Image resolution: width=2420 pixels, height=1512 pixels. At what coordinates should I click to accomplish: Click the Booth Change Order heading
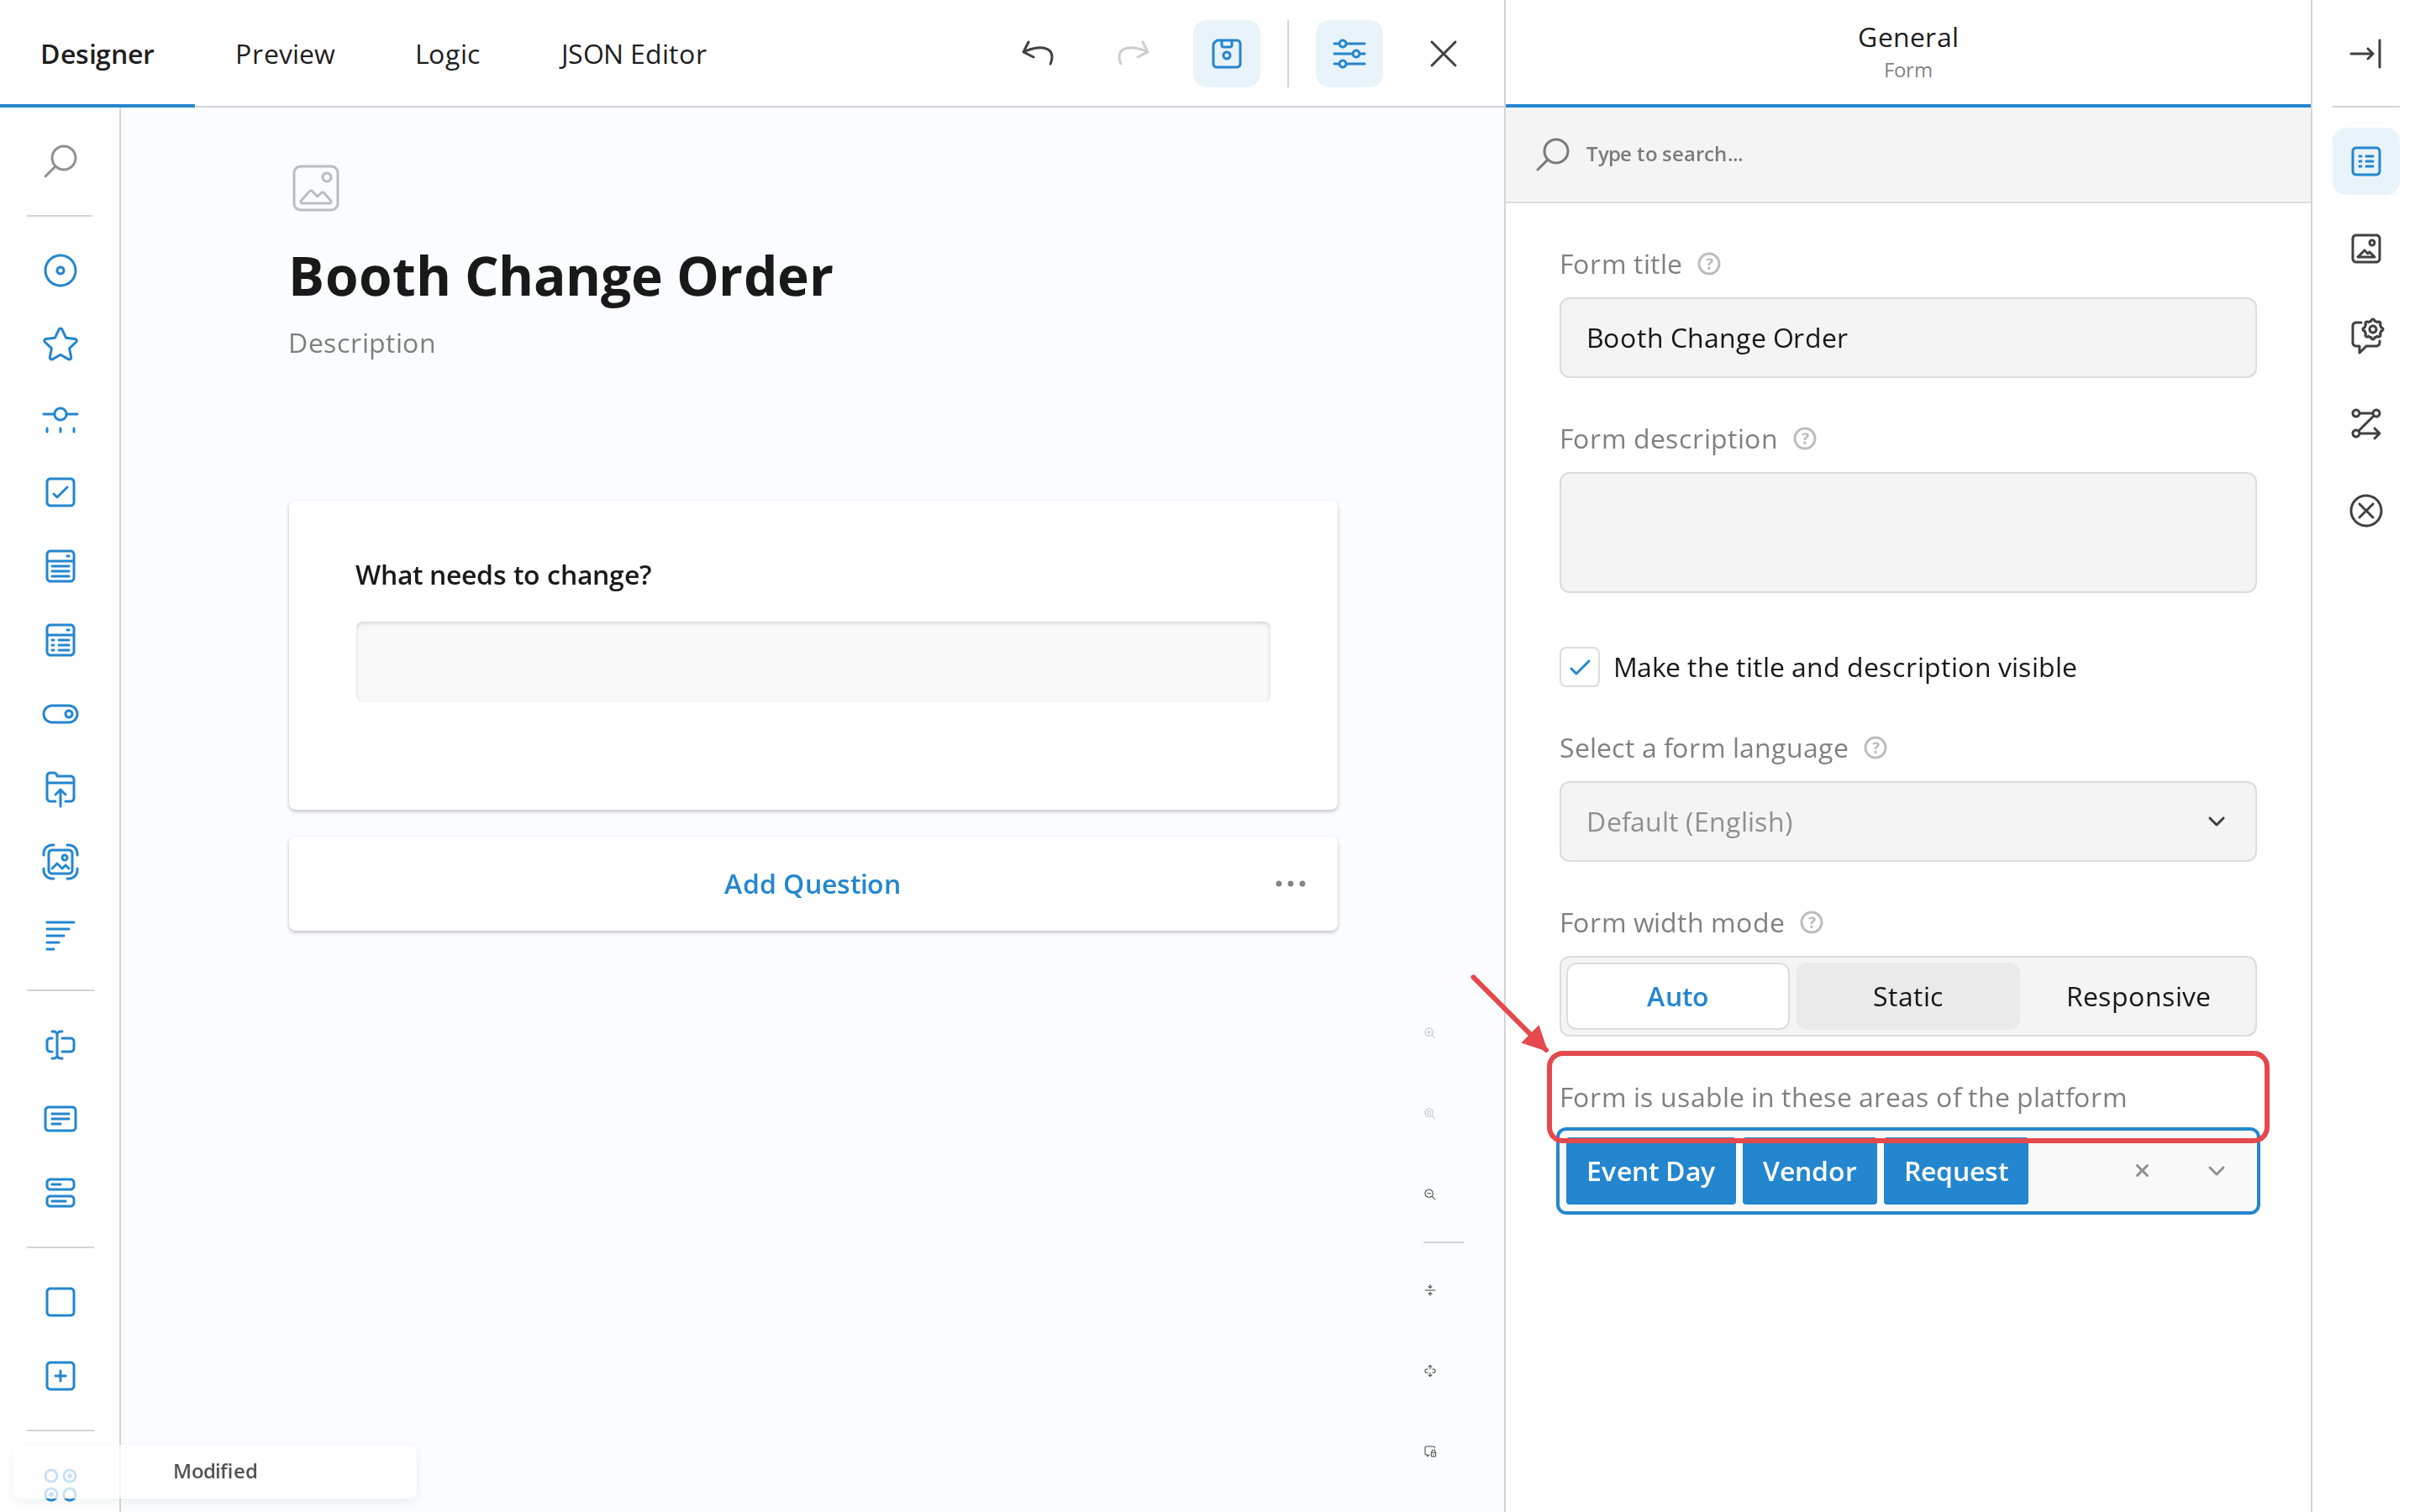click(x=560, y=276)
